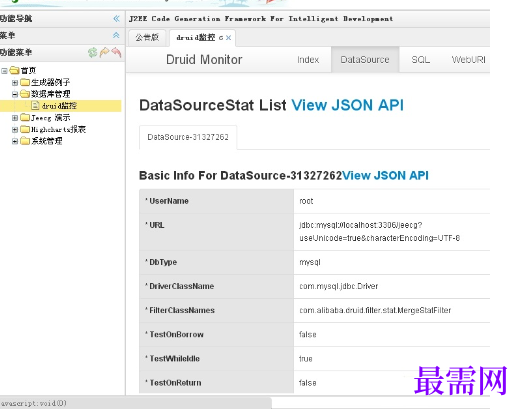Click the green refresh menu icon
Viewport: 526px width, 412px height.
tap(93, 52)
